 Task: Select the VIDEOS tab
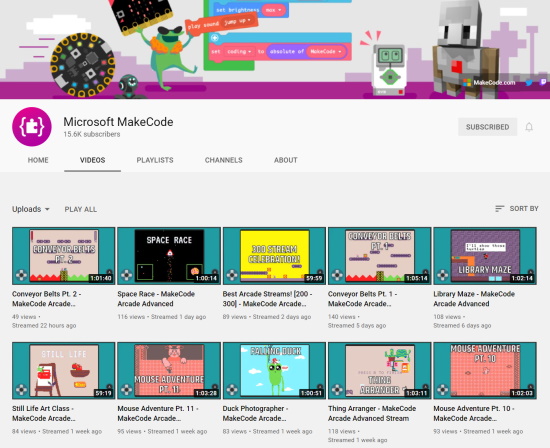pos(93,160)
